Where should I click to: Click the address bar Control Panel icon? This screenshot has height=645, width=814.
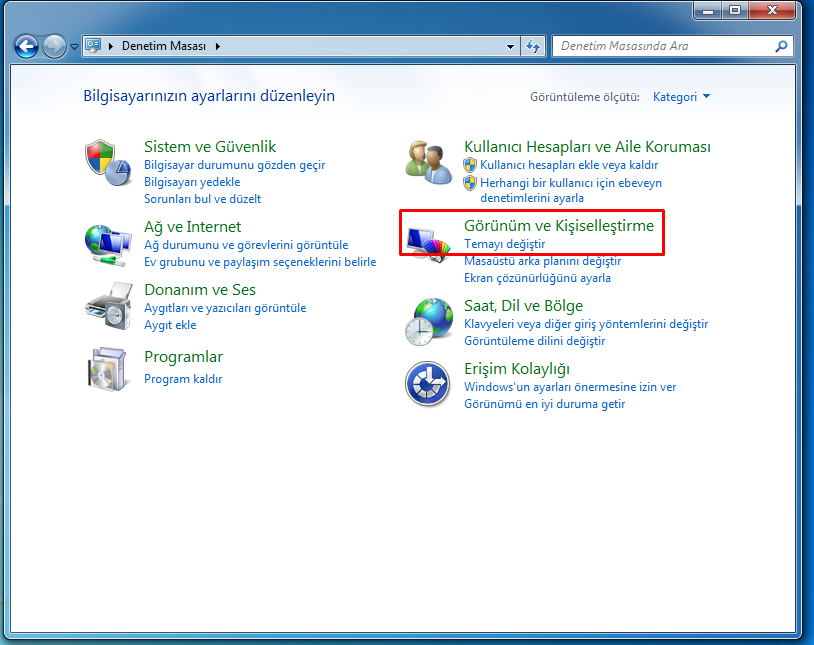coord(93,46)
